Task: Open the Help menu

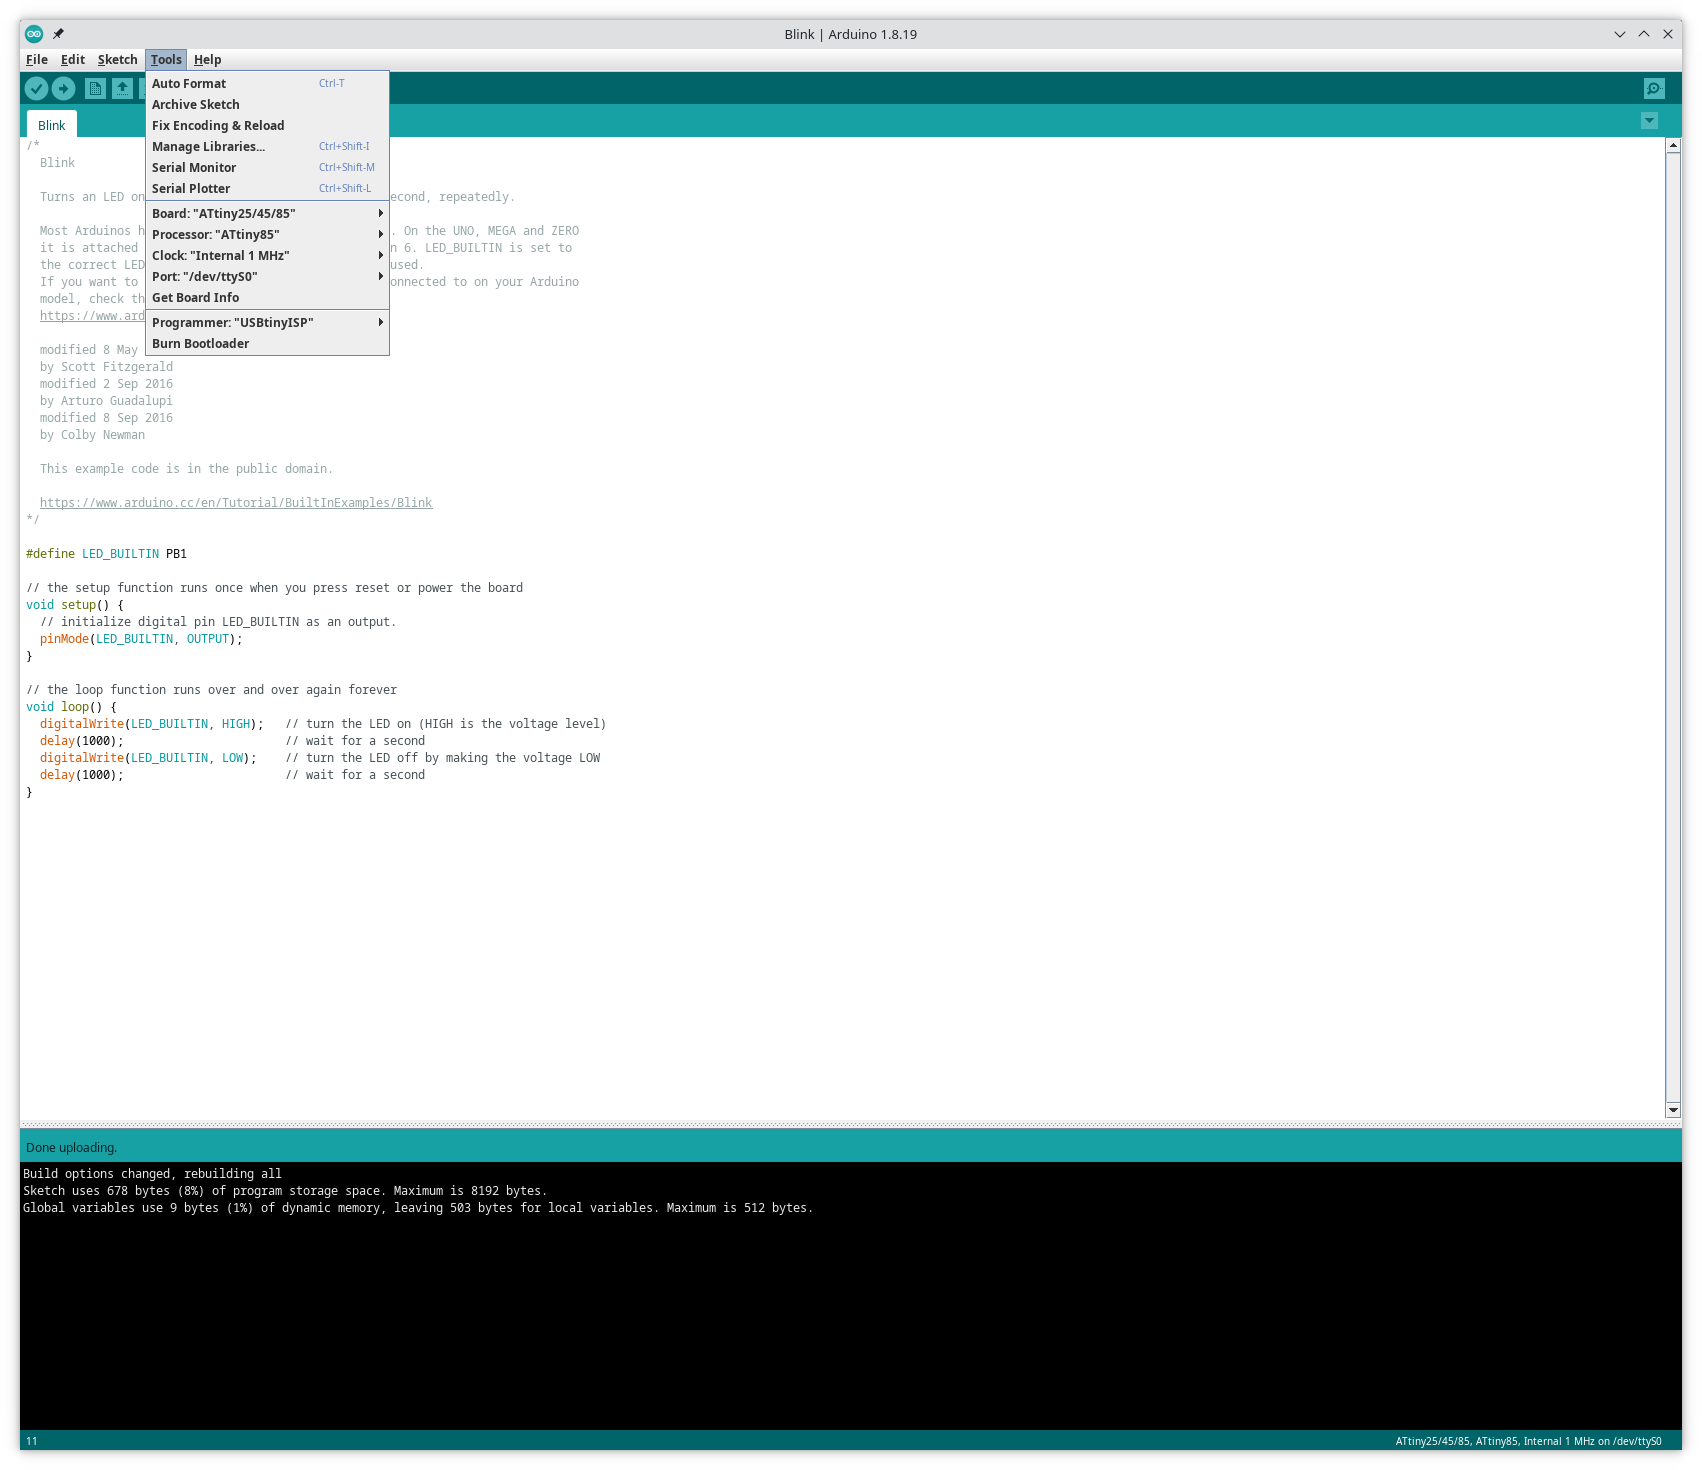Action: click(x=207, y=60)
